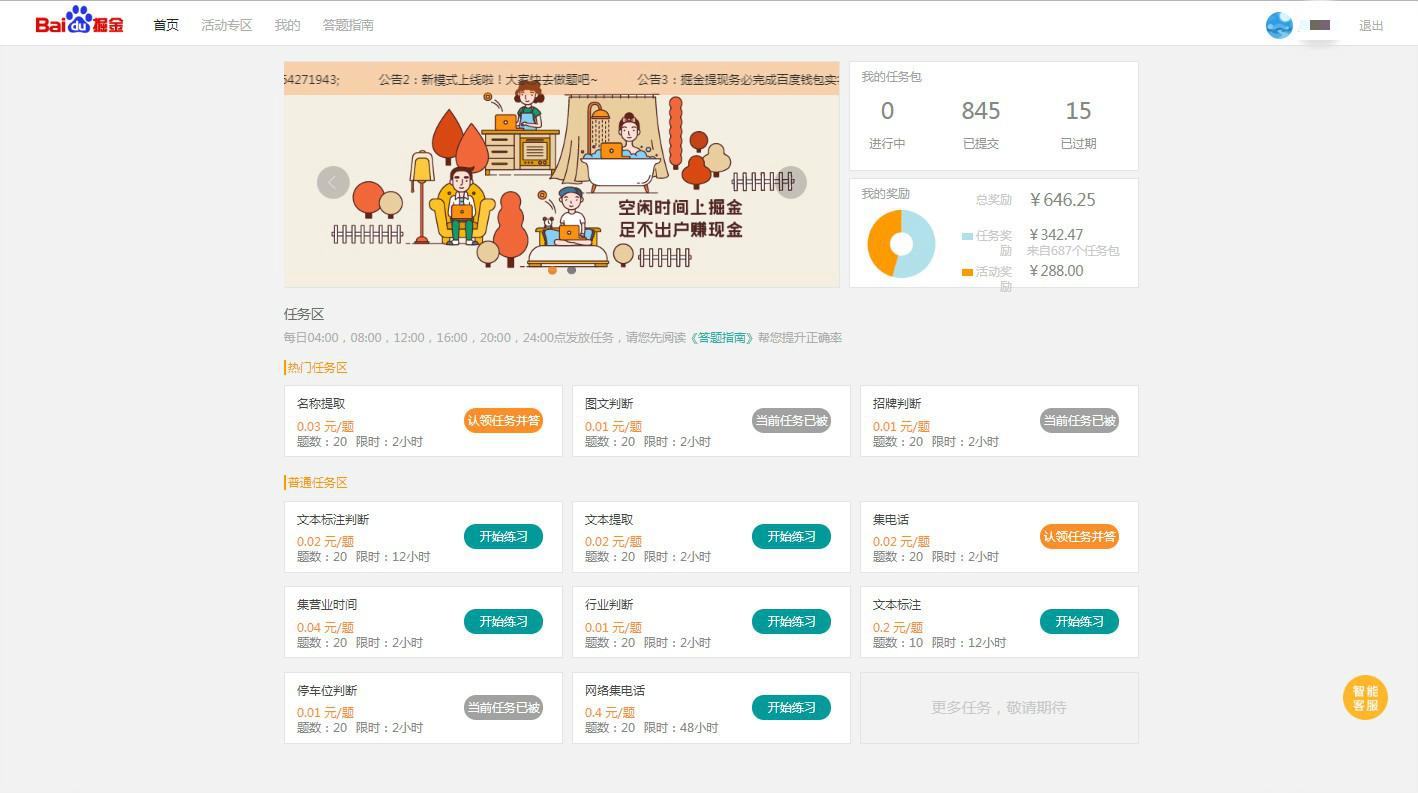1418x793 pixels.
Task: Click the Baidu 掘金 logo
Action: [79, 23]
